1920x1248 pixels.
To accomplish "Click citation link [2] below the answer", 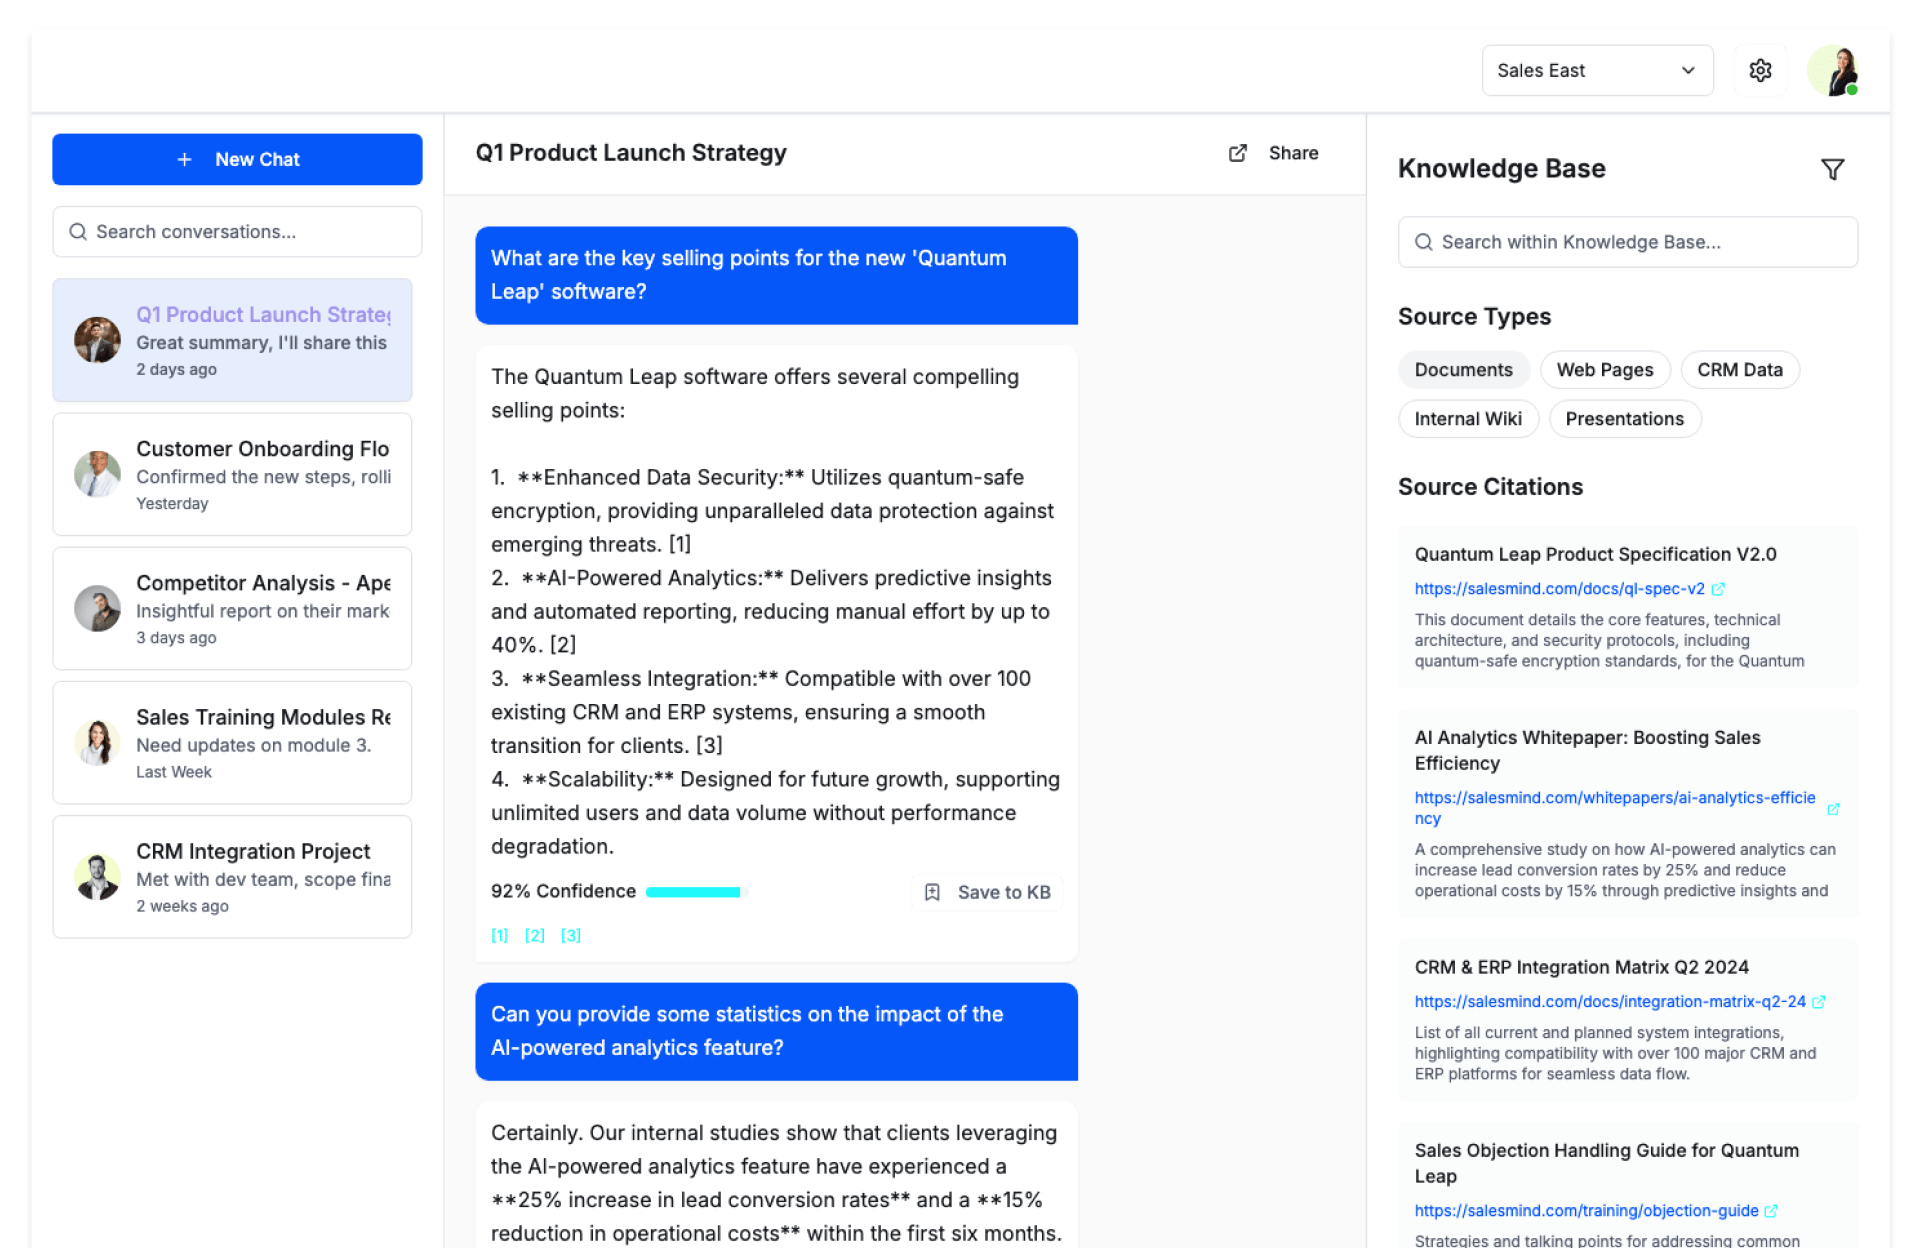I will point(535,936).
